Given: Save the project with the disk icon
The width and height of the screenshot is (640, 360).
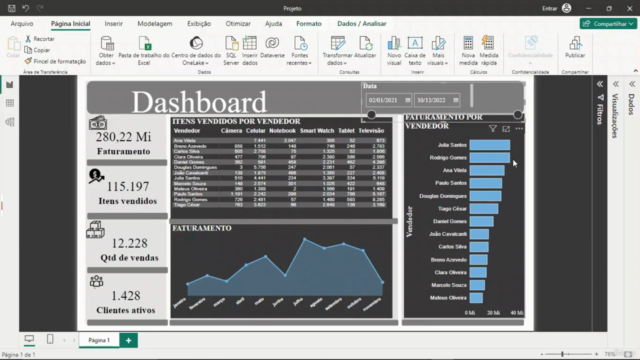Looking at the screenshot, I should pos(11,8).
